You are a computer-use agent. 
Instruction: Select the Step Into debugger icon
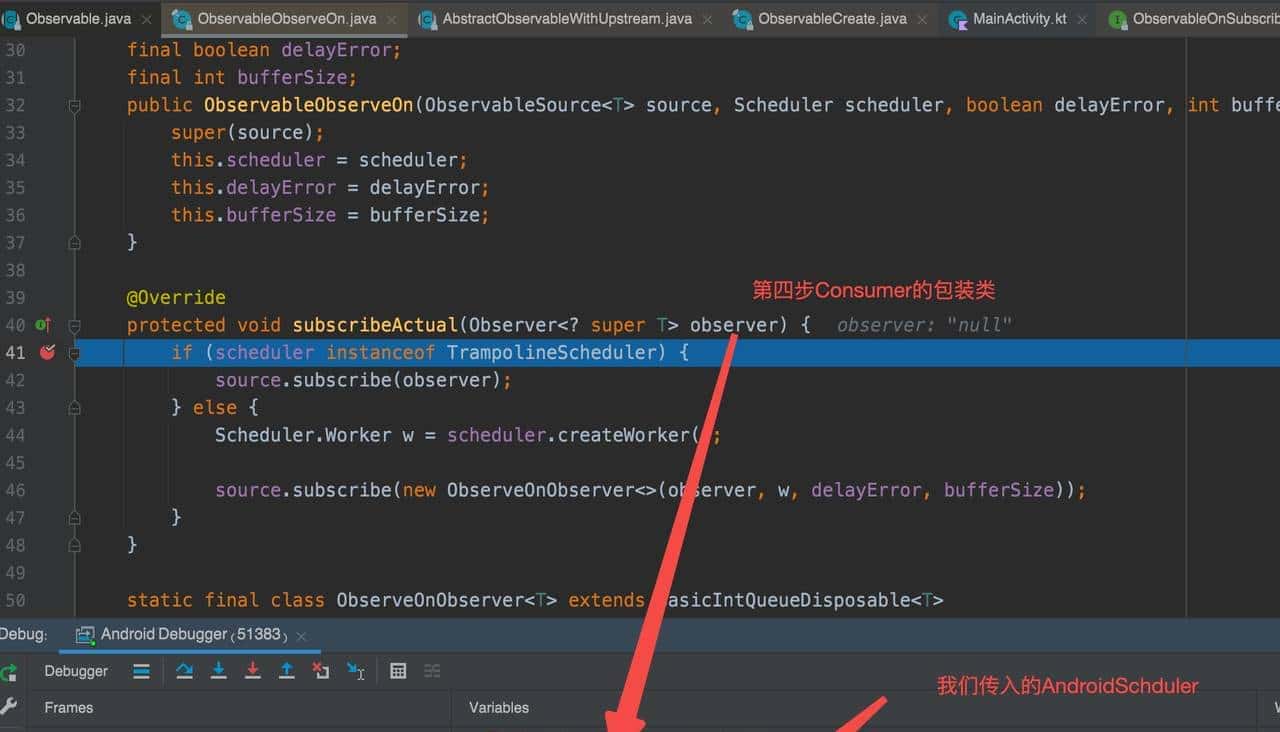coord(219,670)
